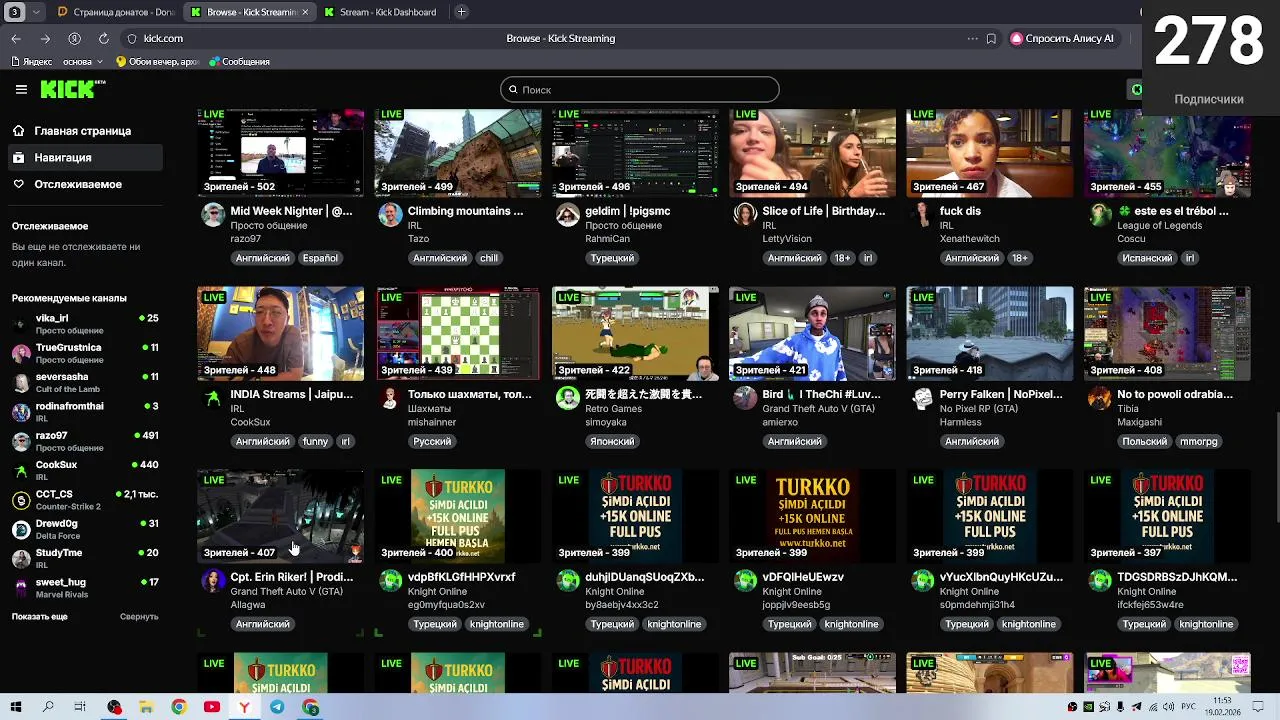Filter by 'Español' tag on razo97 card

[321, 258]
